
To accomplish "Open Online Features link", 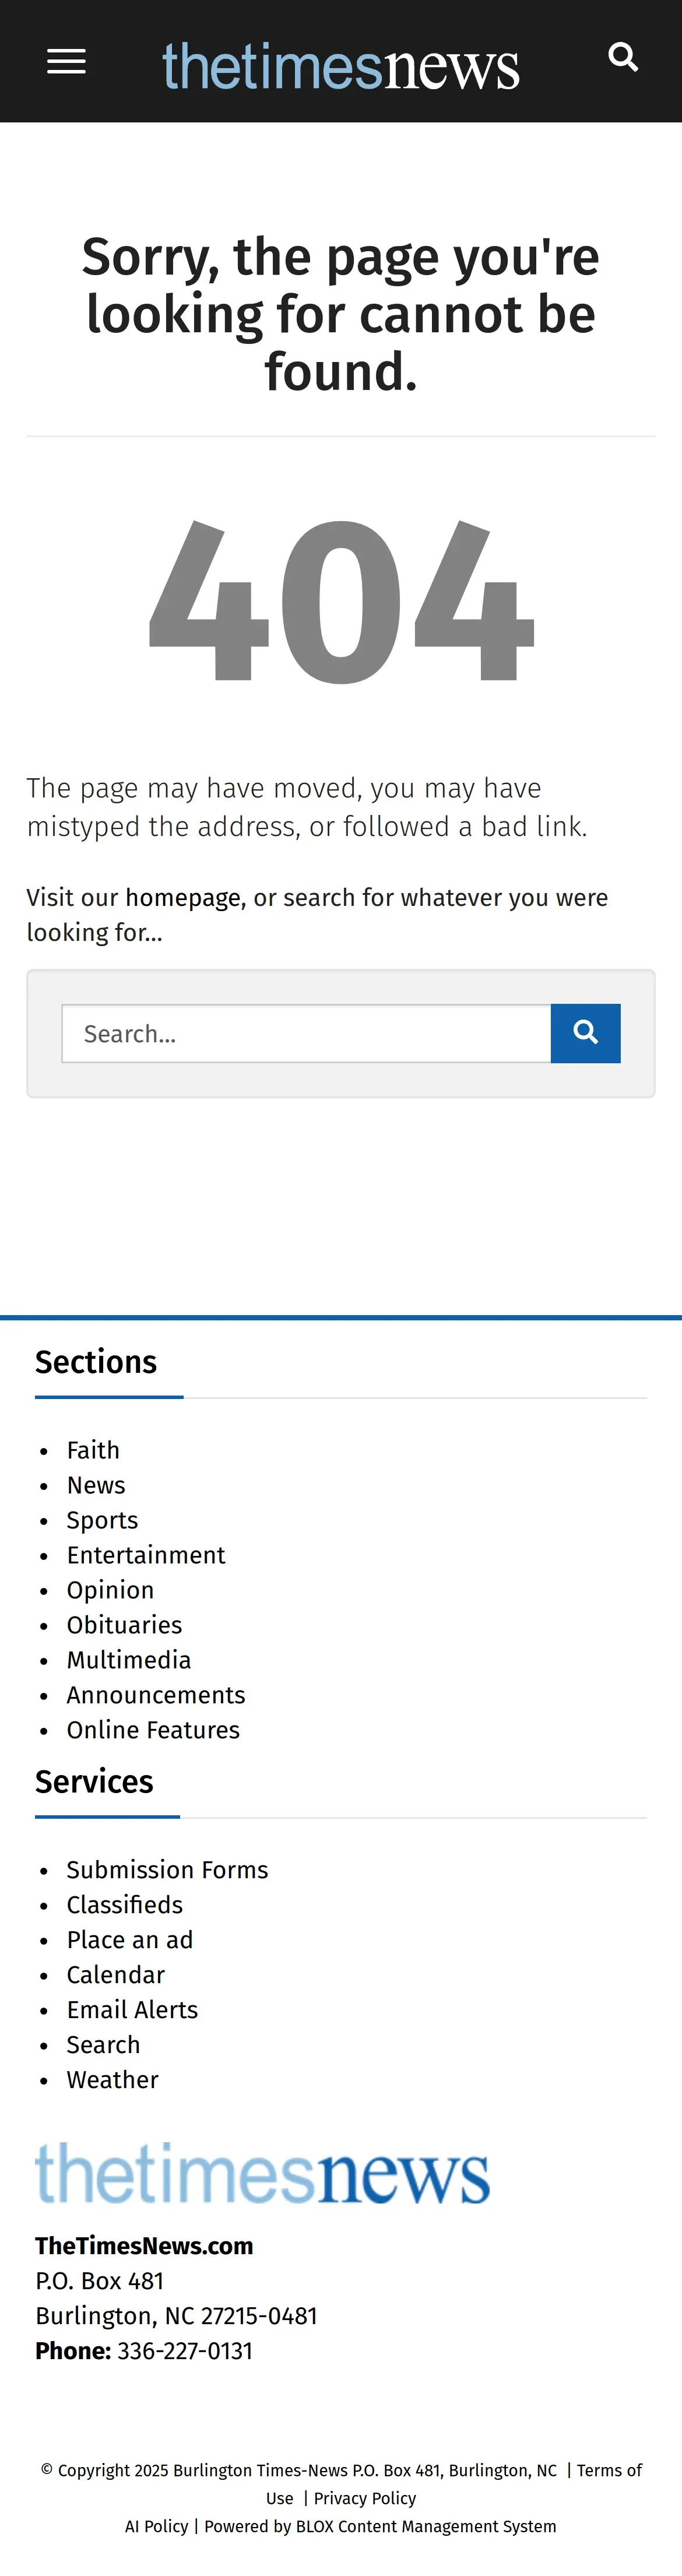I will pos(153,1730).
